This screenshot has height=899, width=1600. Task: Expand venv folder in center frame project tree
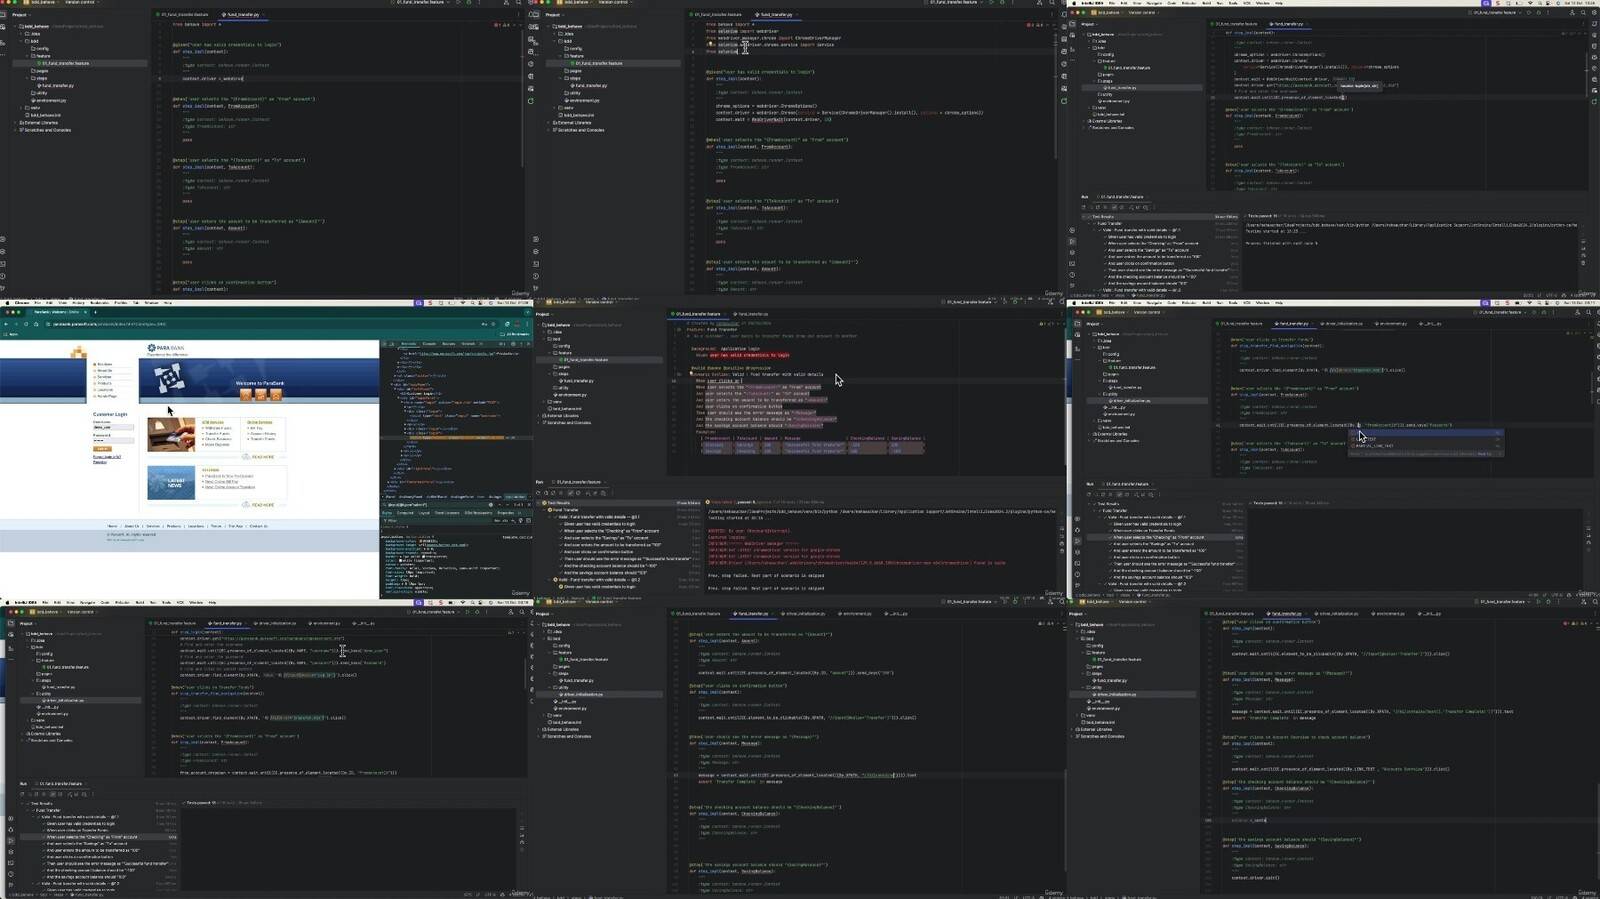[x=544, y=402]
